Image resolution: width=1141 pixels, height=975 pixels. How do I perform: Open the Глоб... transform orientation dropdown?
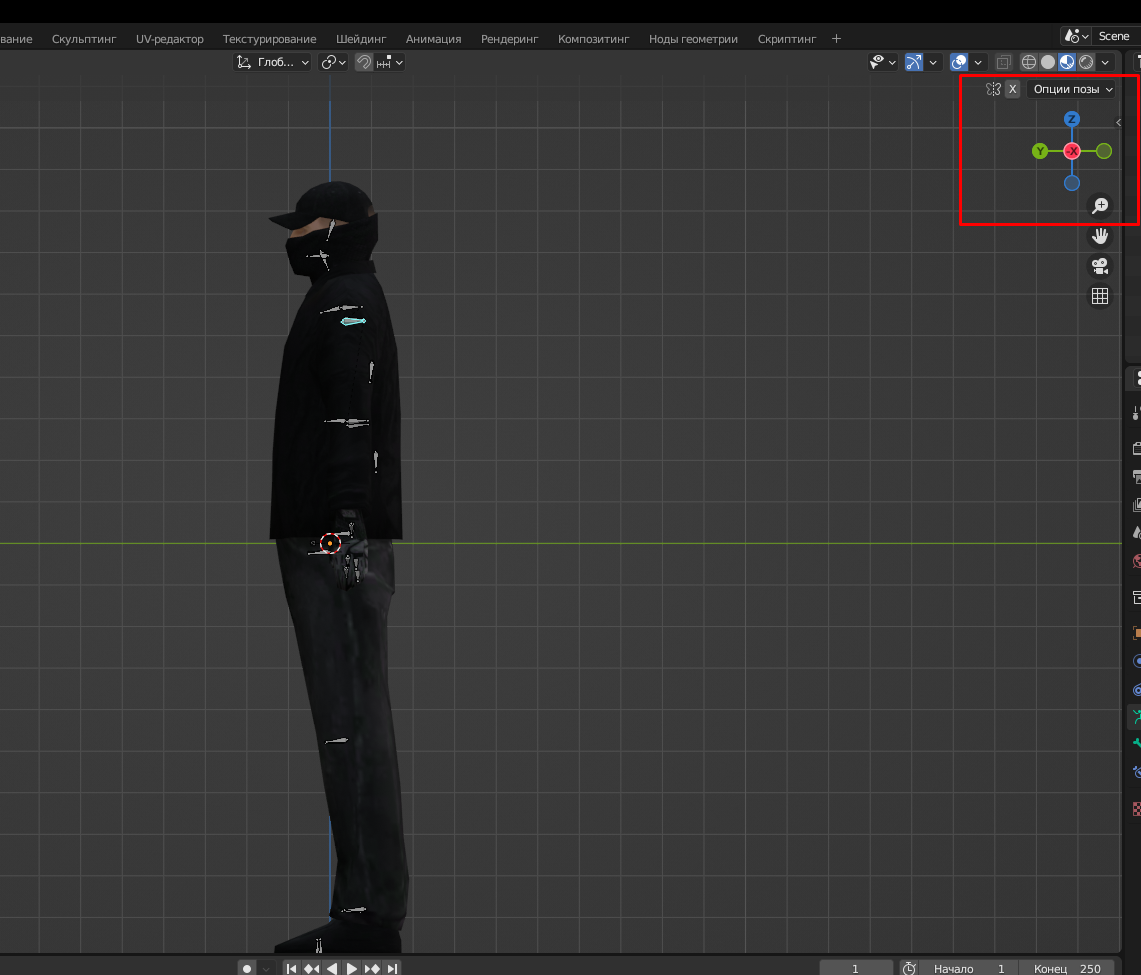[273, 62]
